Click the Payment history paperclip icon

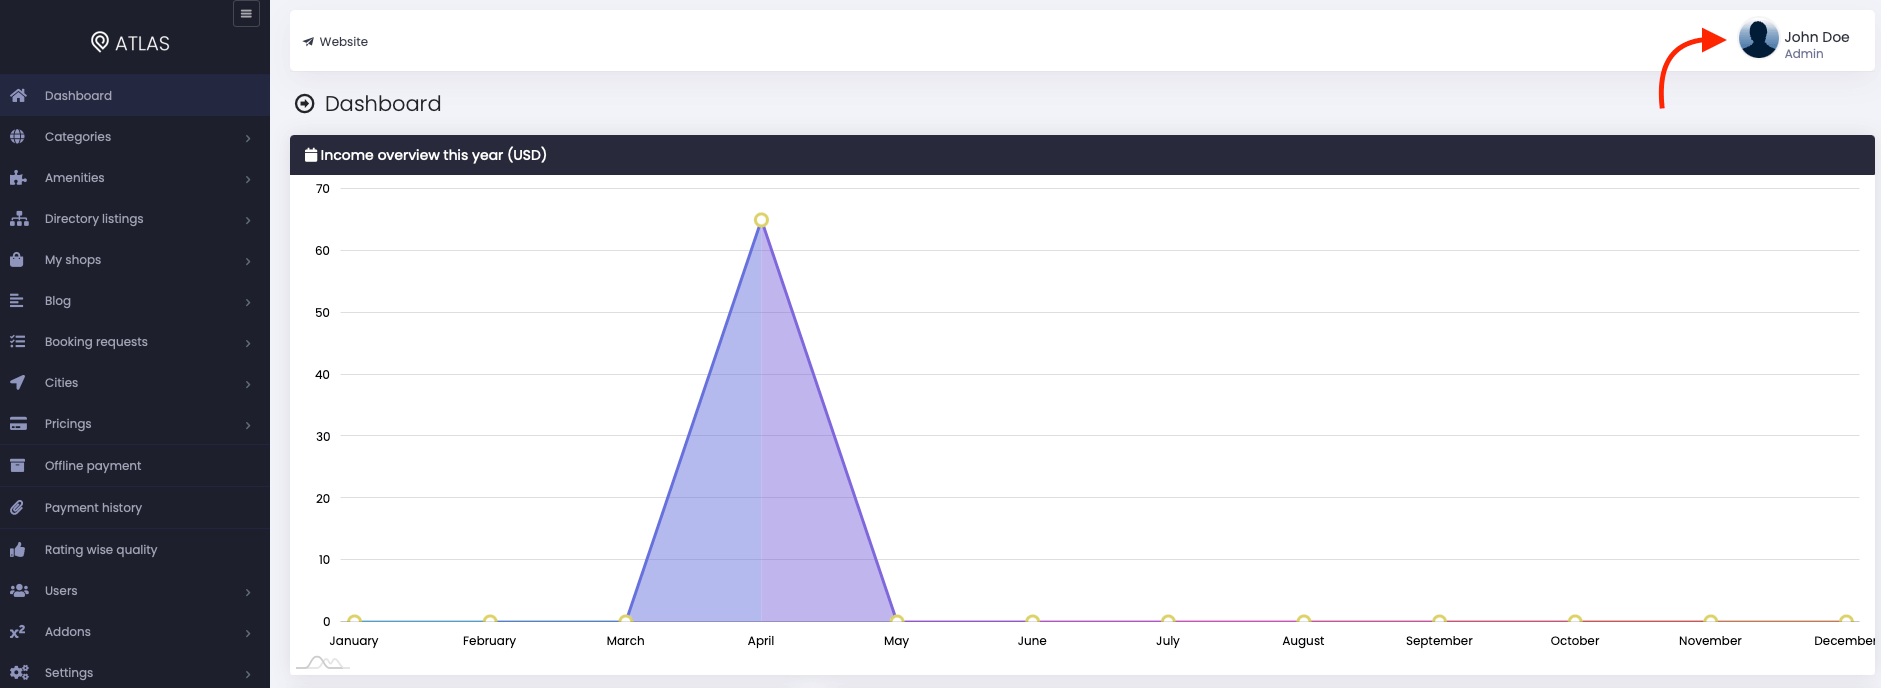pyautogui.click(x=17, y=508)
